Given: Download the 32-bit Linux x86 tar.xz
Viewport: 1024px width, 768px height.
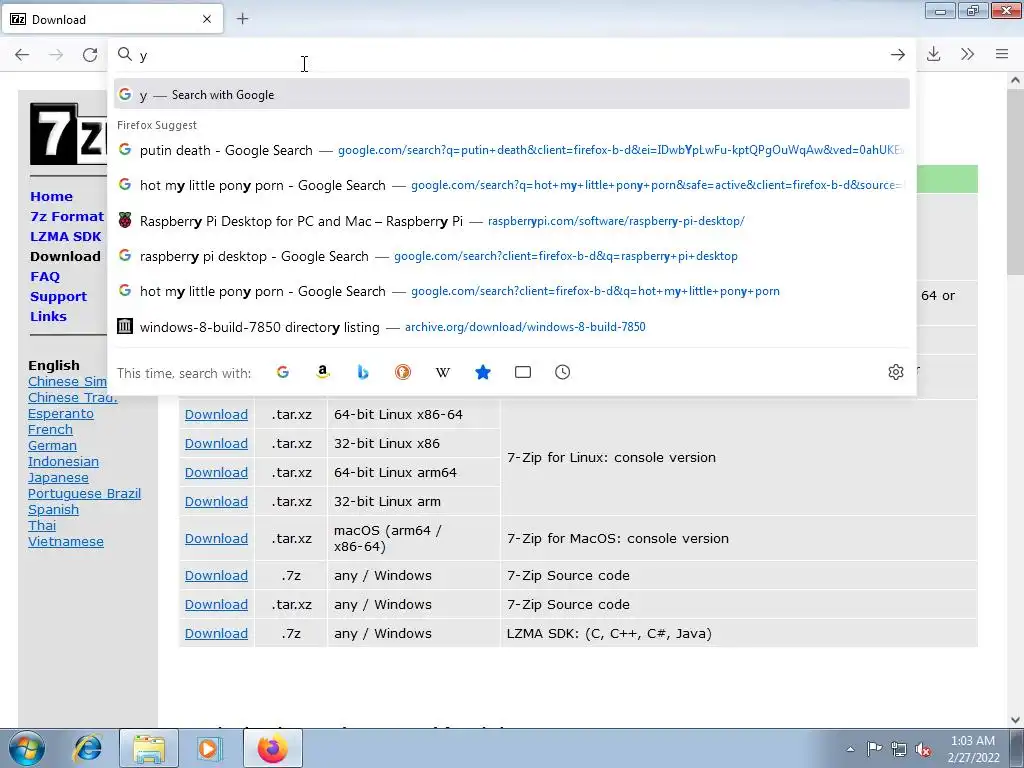Looking at the screenshot, I should point(216,443).
